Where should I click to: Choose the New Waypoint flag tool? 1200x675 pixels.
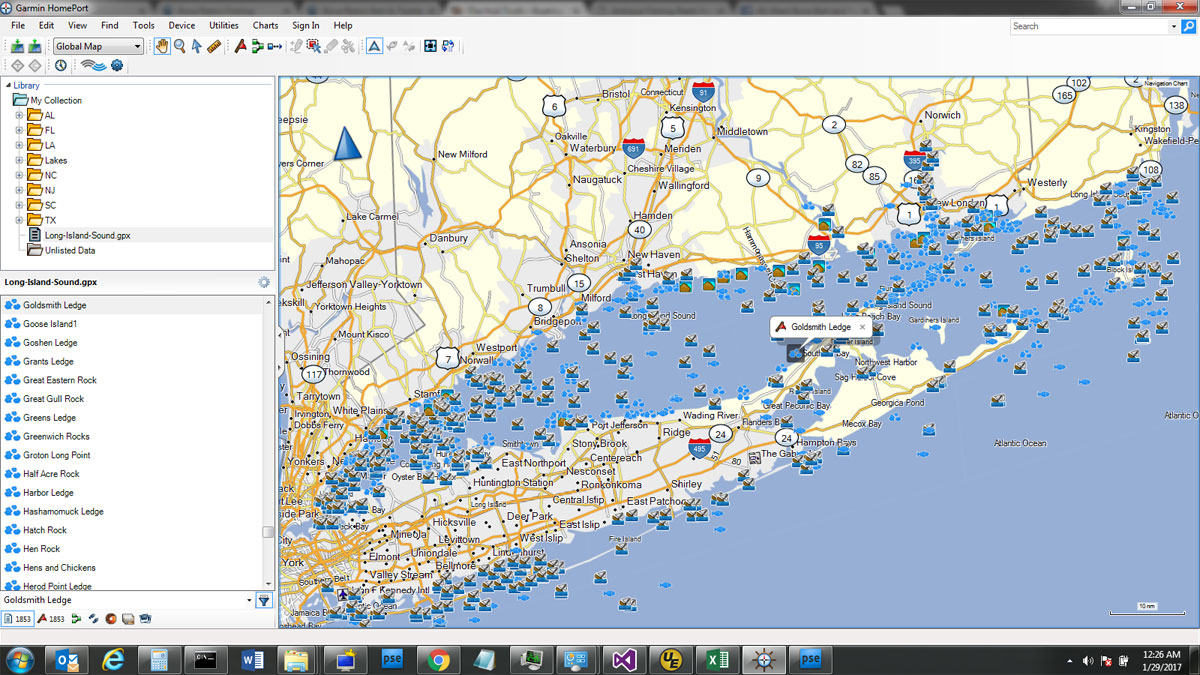(x=240, y=46)
